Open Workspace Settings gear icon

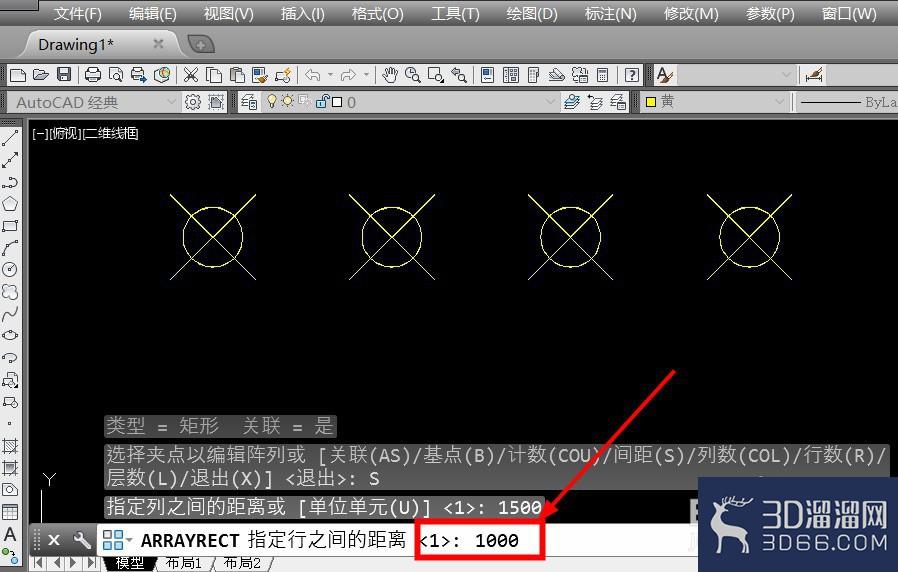coord(193,102)
